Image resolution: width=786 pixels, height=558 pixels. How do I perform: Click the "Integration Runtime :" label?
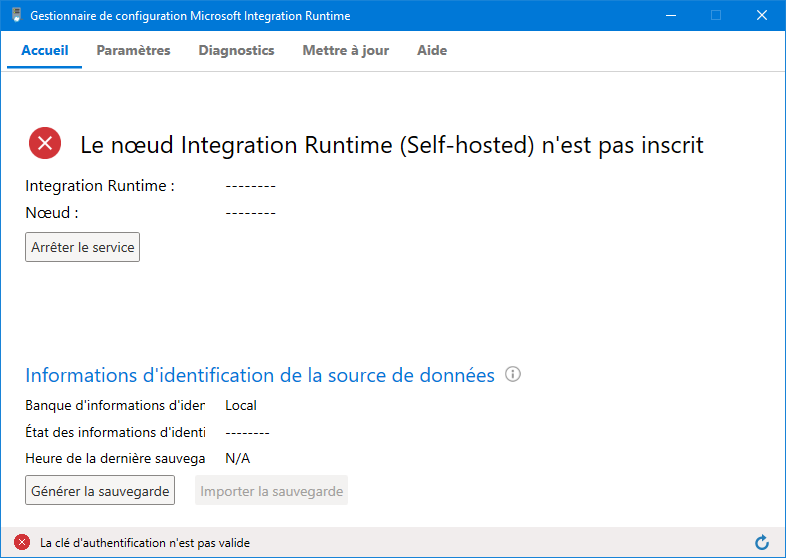click(100, 186)
